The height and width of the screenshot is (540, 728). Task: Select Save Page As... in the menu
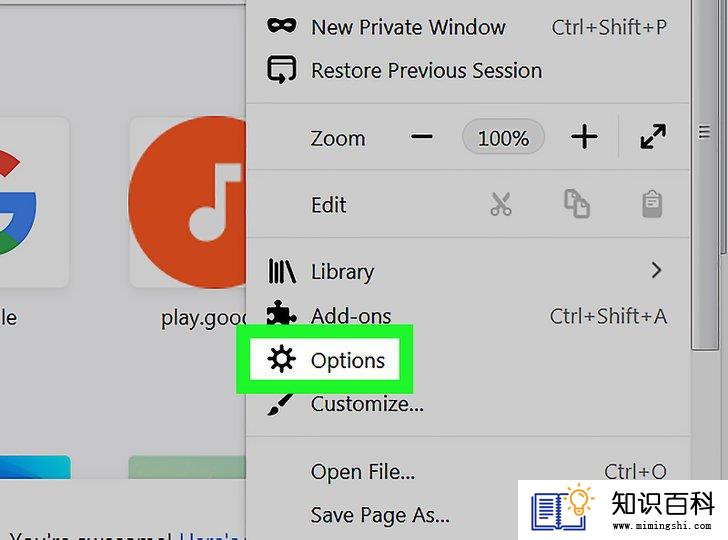coord(380,515)
